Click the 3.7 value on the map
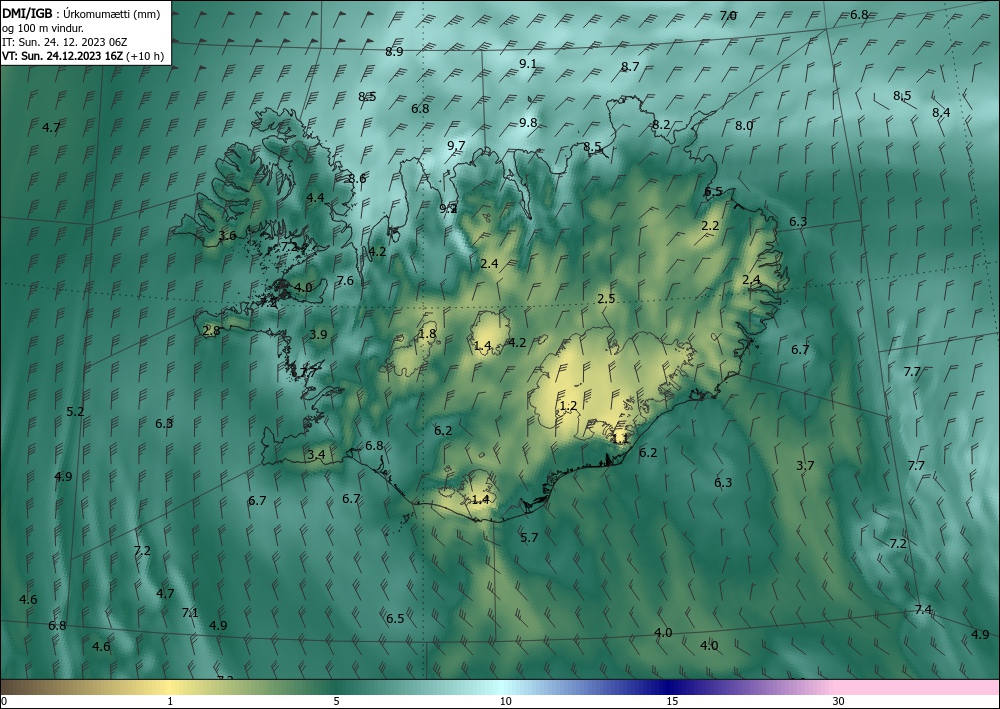 [805, 466]
